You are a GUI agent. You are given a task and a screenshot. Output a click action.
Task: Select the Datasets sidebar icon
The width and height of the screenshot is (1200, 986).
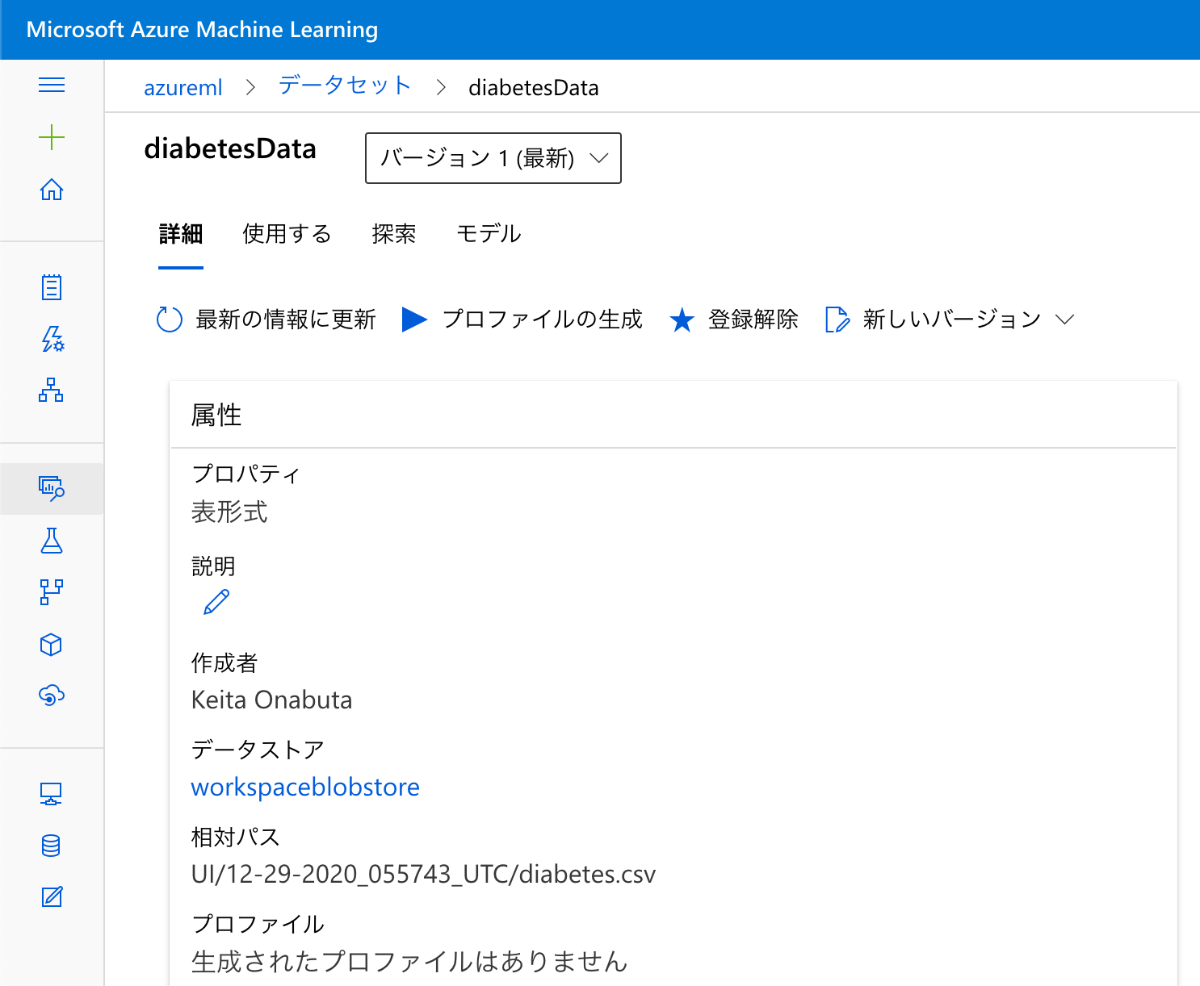(x=51, y=488)
